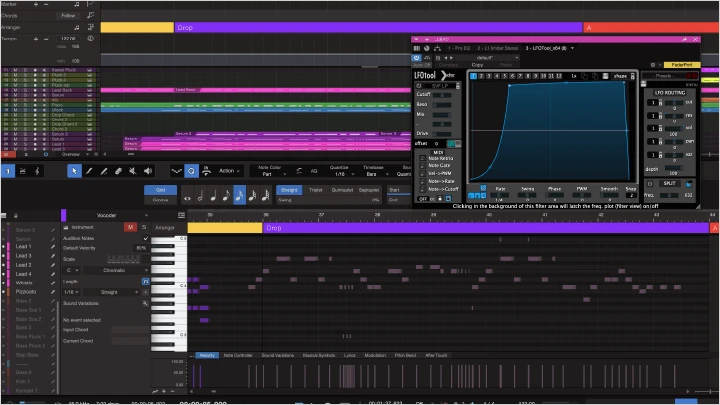Image resolution: width=720 pixels, height=405 pixels.
Task: Select LFOTool graph slot 2
Action: (481, 76)
